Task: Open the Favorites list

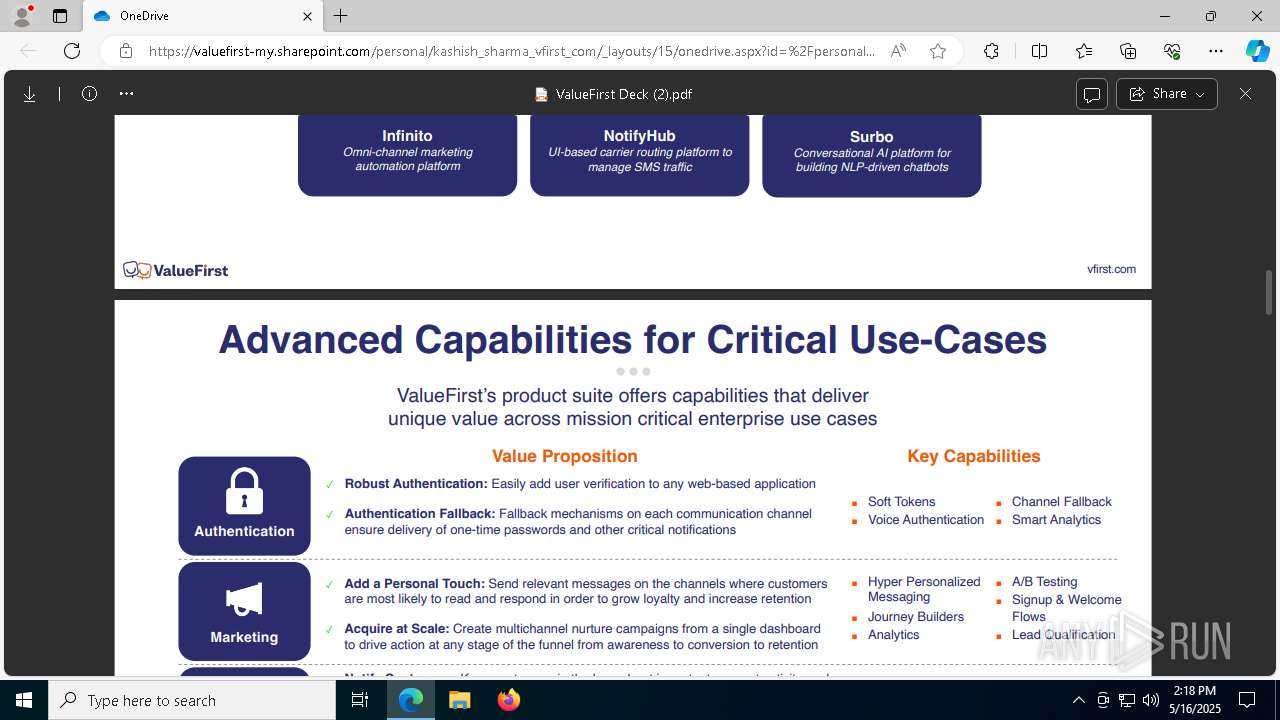Action: 1084,51
